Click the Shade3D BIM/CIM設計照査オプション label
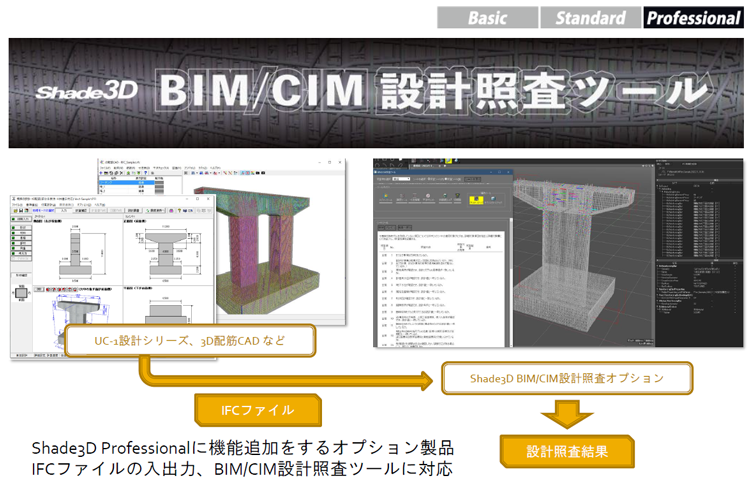750x484 pixels. tap(567, 378)
